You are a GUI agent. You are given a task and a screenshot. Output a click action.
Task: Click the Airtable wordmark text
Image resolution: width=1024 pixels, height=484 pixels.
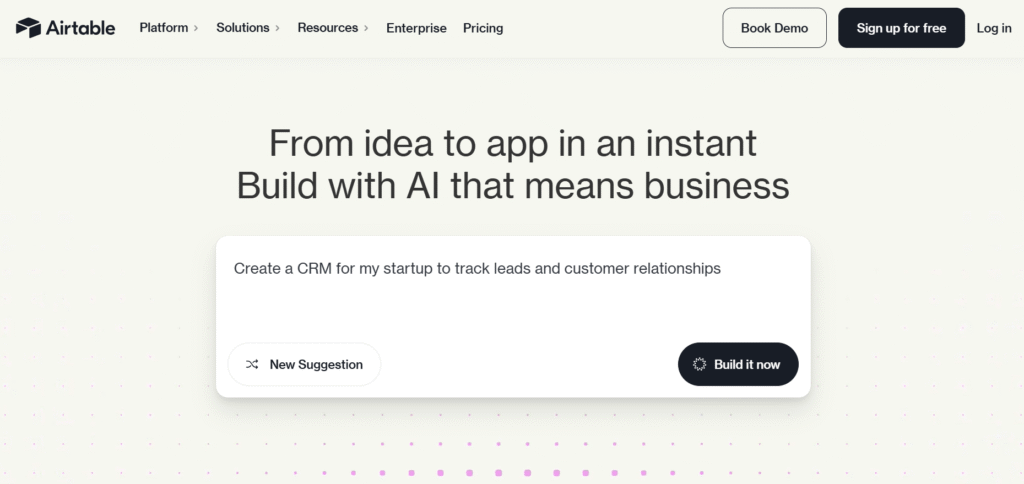pyautogui.click(x=80, y=28)
